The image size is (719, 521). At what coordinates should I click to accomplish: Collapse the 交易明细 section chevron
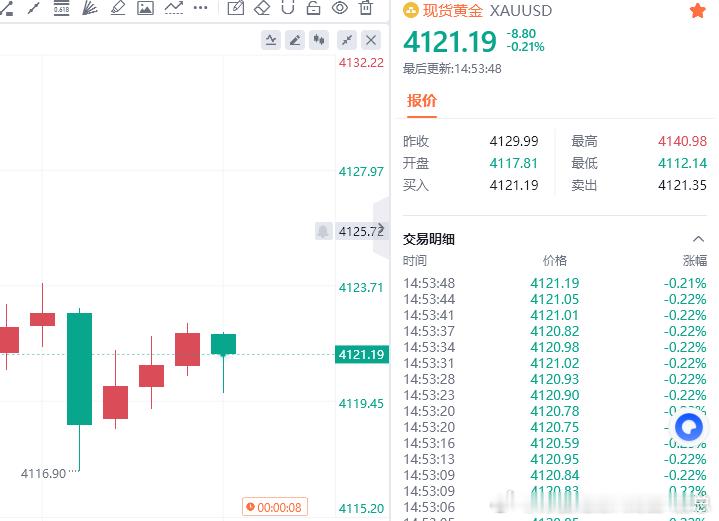pyautogui.click(x=698, y=238)
